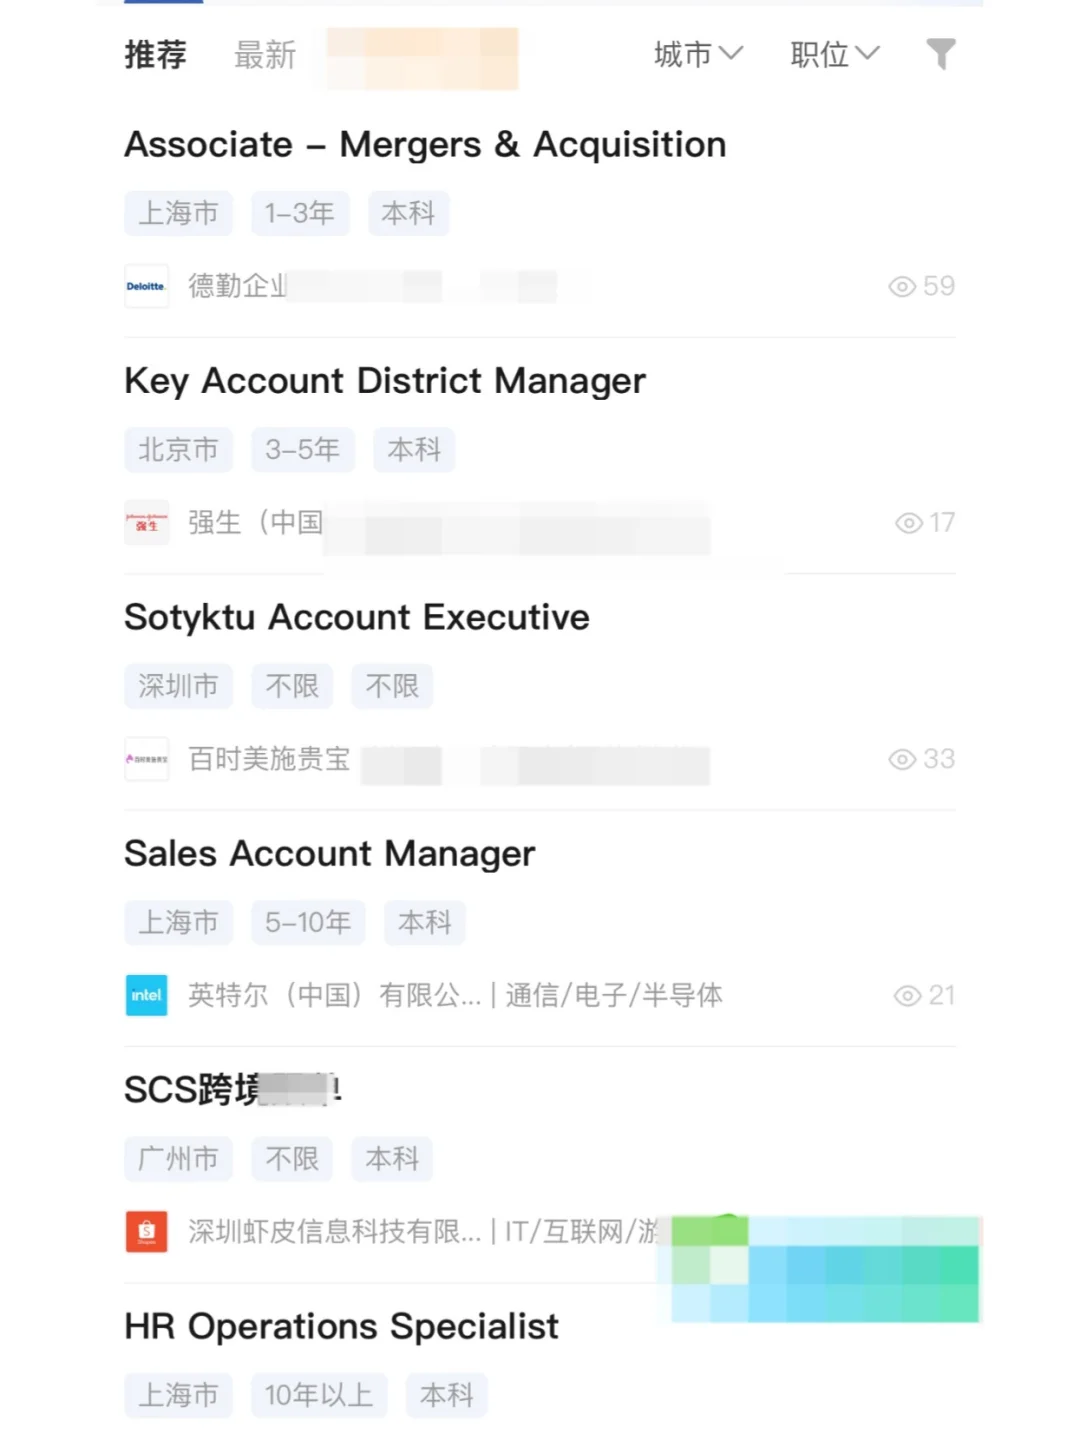Image resolution: width=1080 pixels, height=1440 pixels.
Task: Expand the 城市 city dropdown
Action: 698,54
